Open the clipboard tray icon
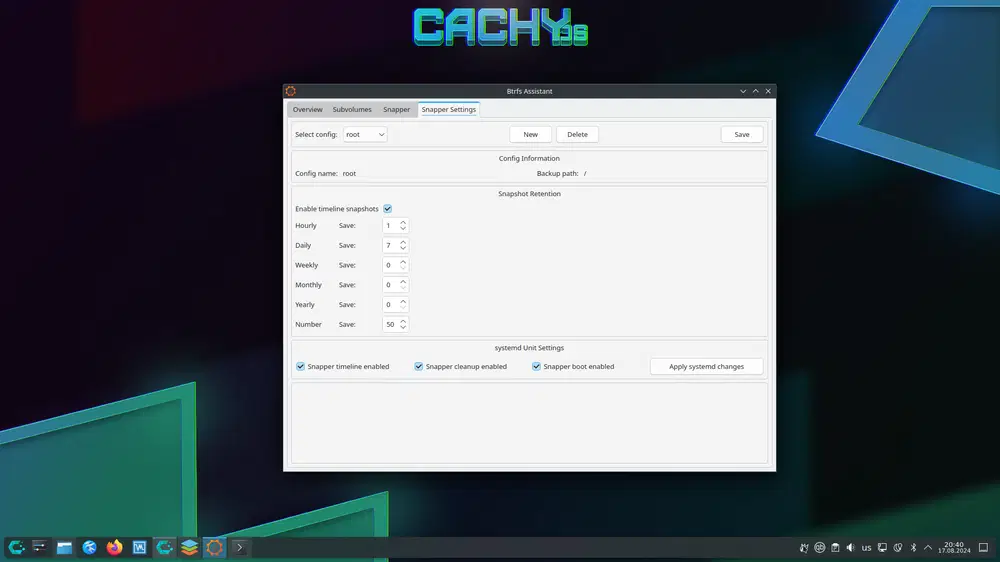The image size is (1000, 562). [835, 548]
